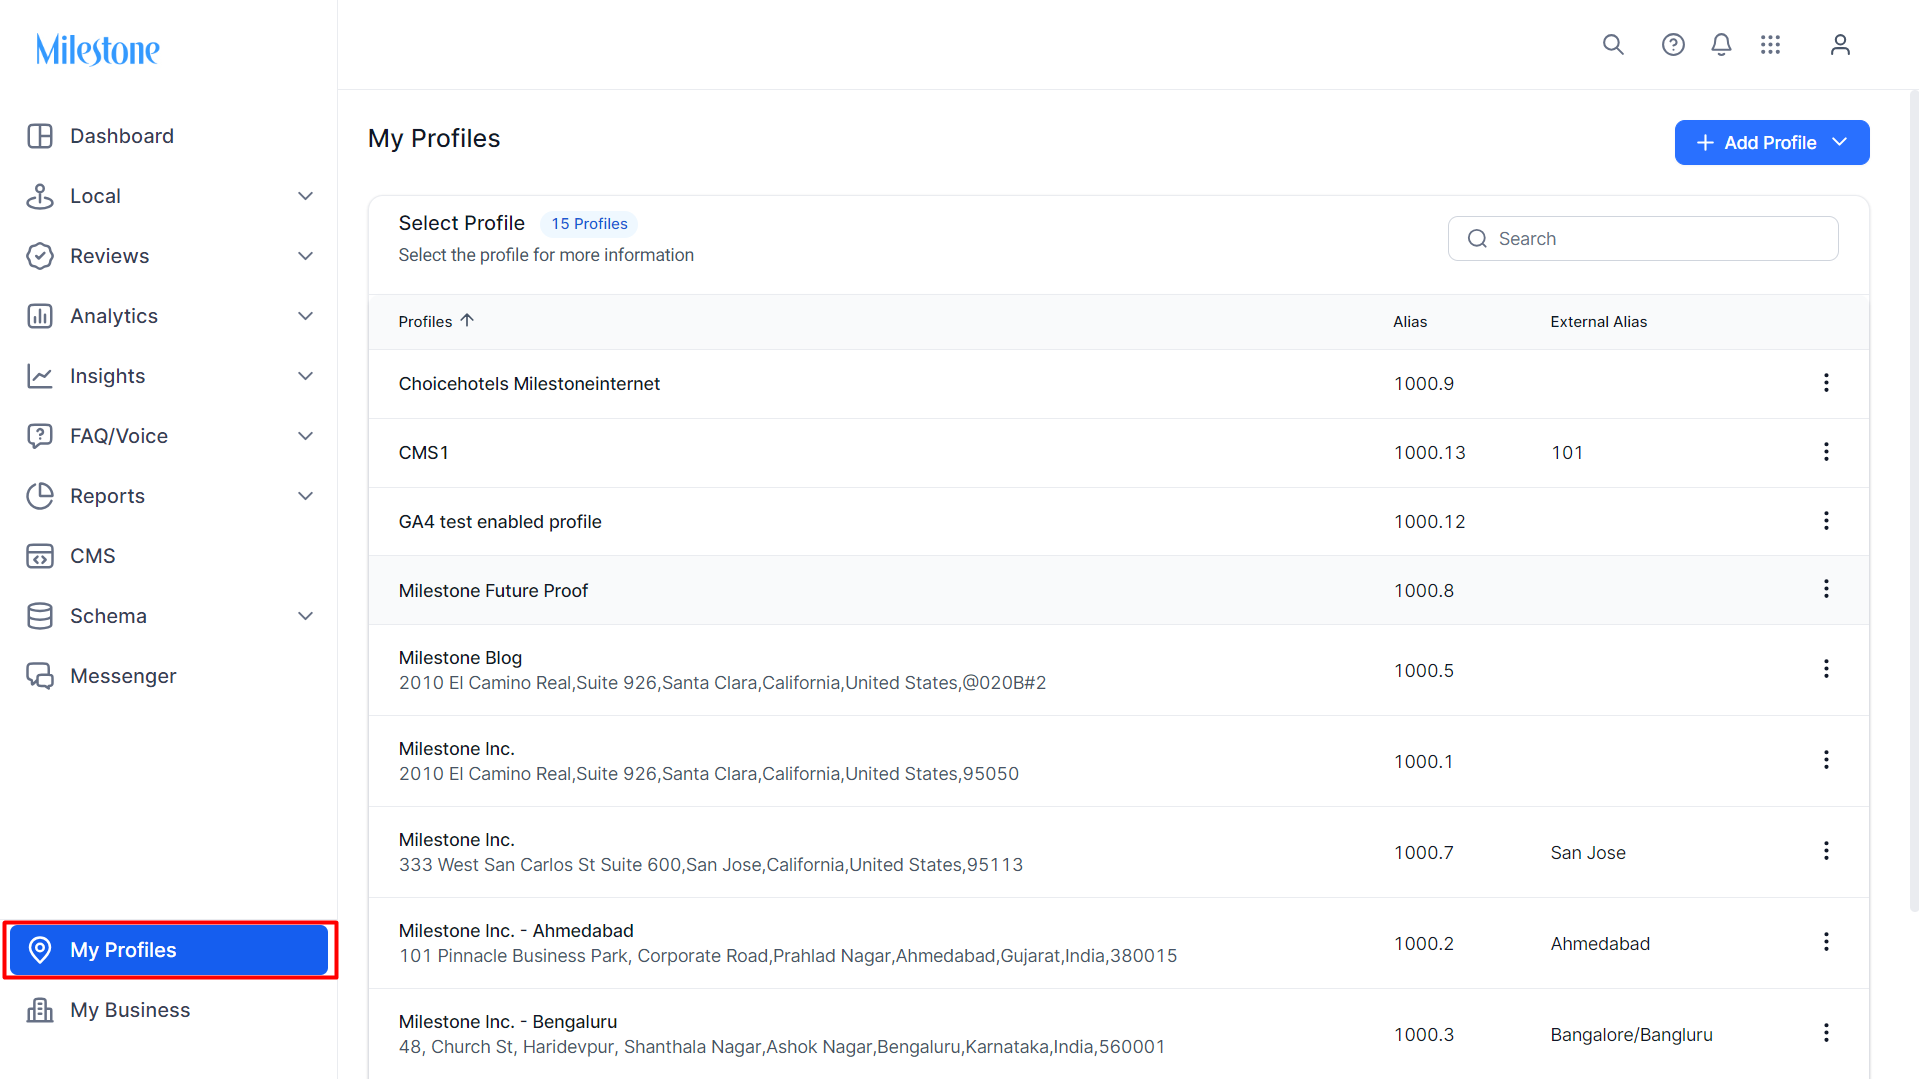Open GA4 test enabled profile
The image size is (1919, 1079).
point(500,522)
